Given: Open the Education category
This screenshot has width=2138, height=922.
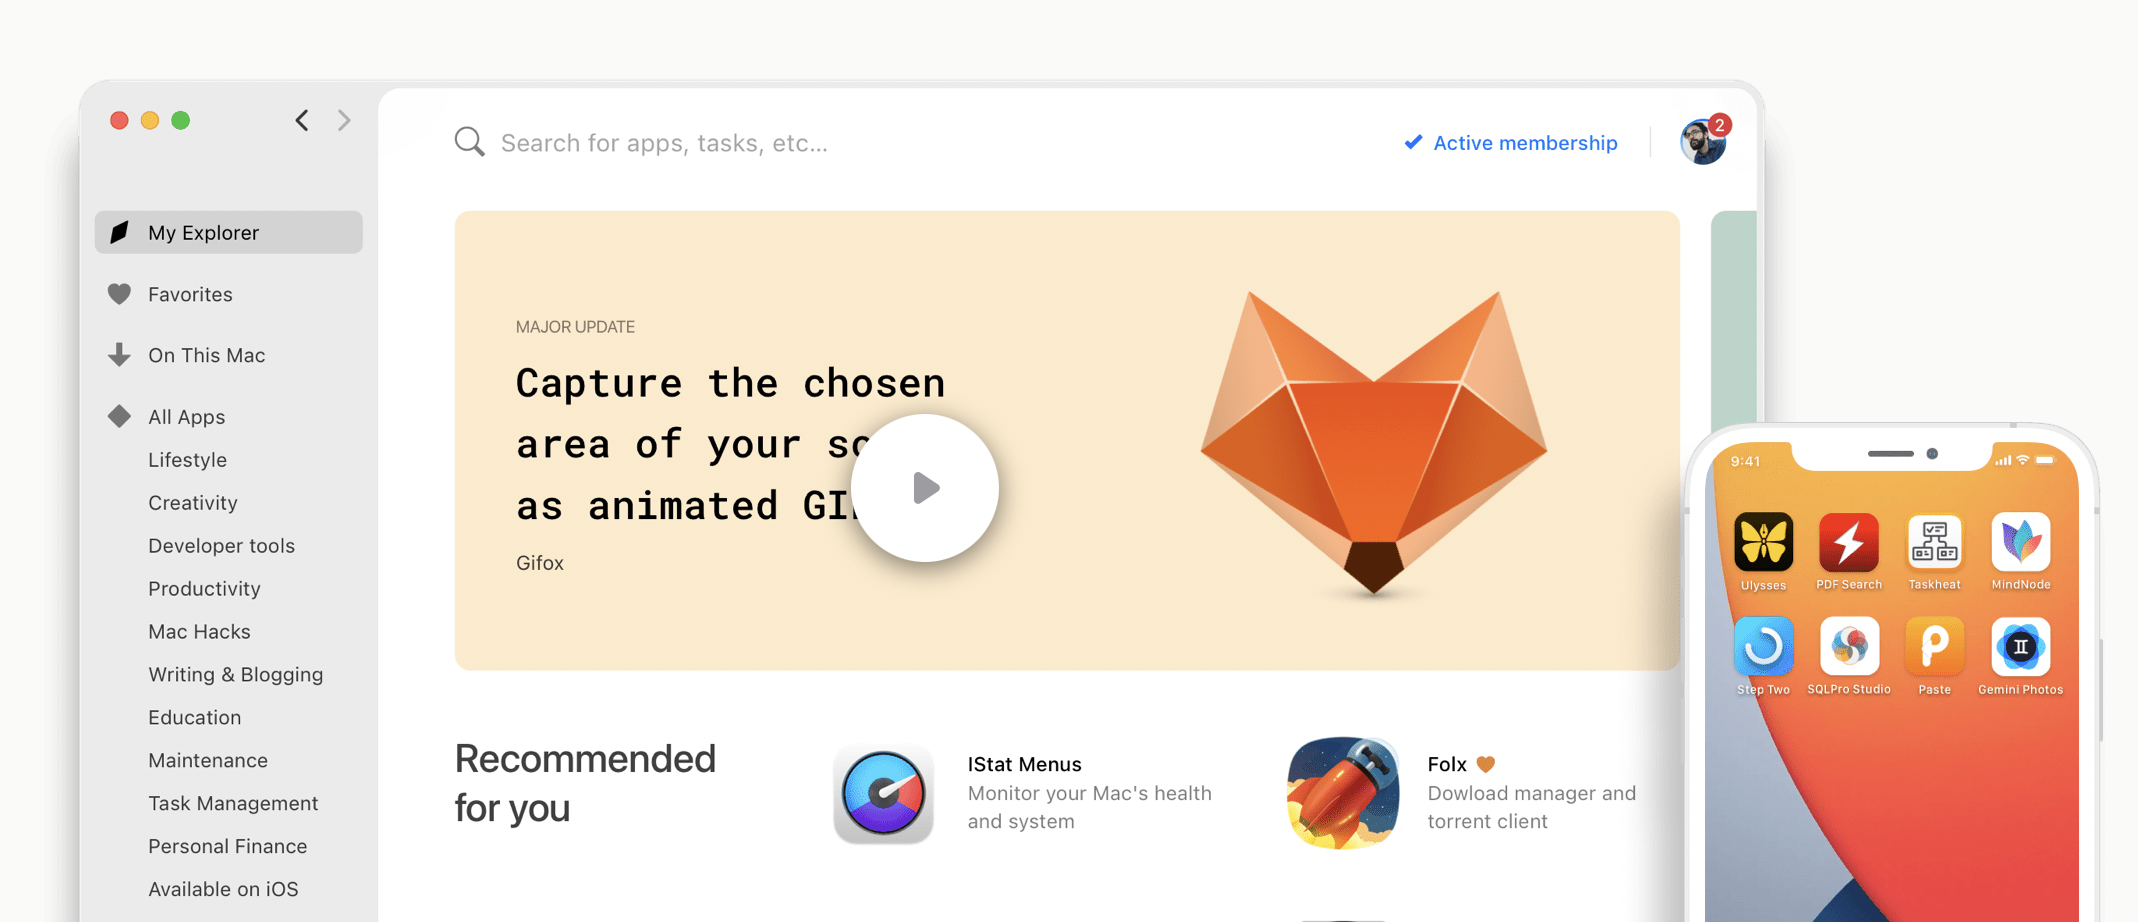Looking at the screenshot, I should 194,718.
